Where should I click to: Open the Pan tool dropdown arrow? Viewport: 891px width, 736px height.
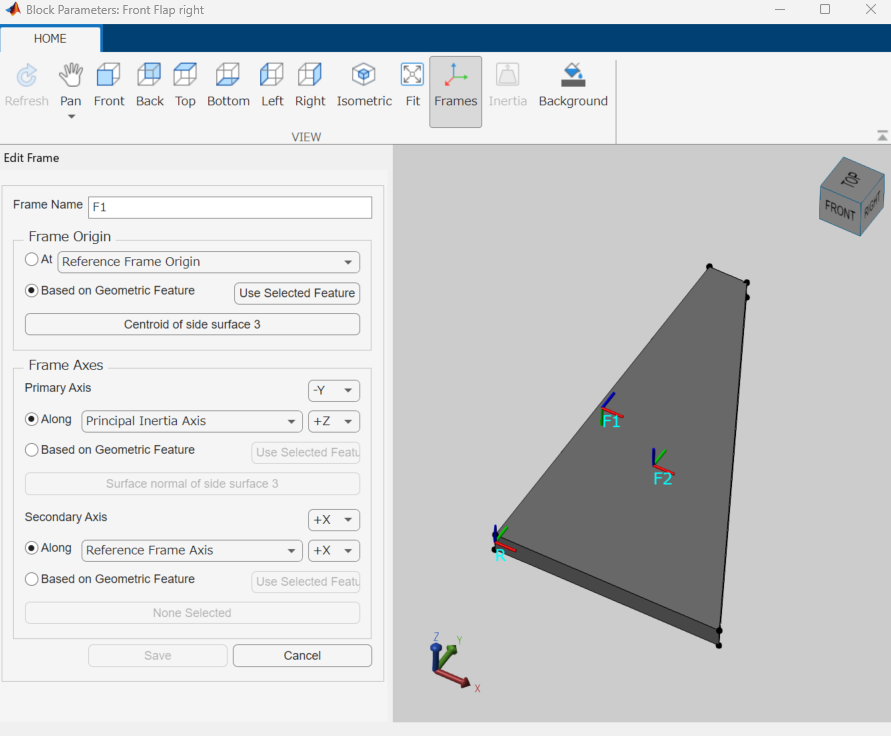pyautogui.click(x=71, y=117)
